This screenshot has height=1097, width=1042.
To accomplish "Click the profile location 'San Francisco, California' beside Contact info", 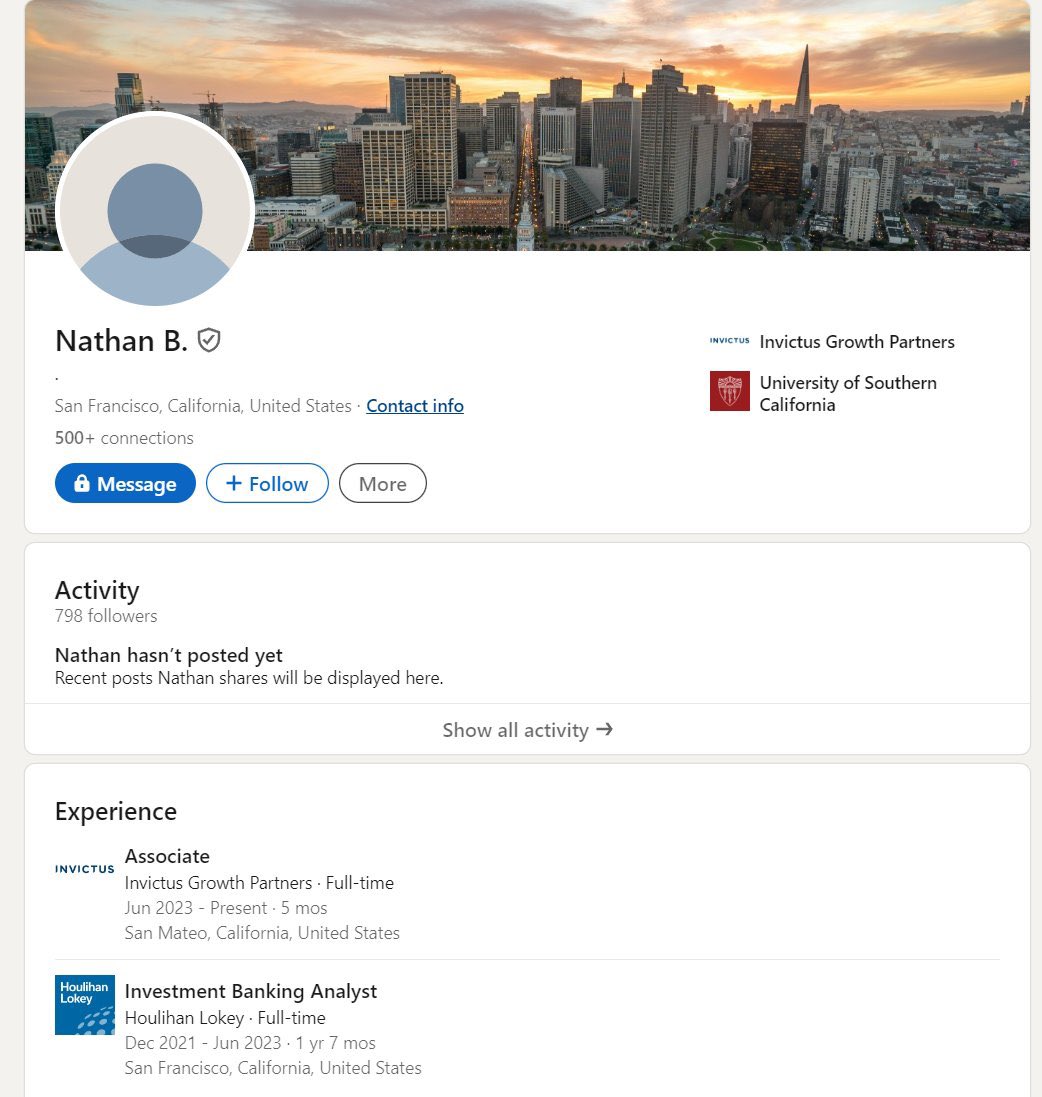I will [203, 406].
